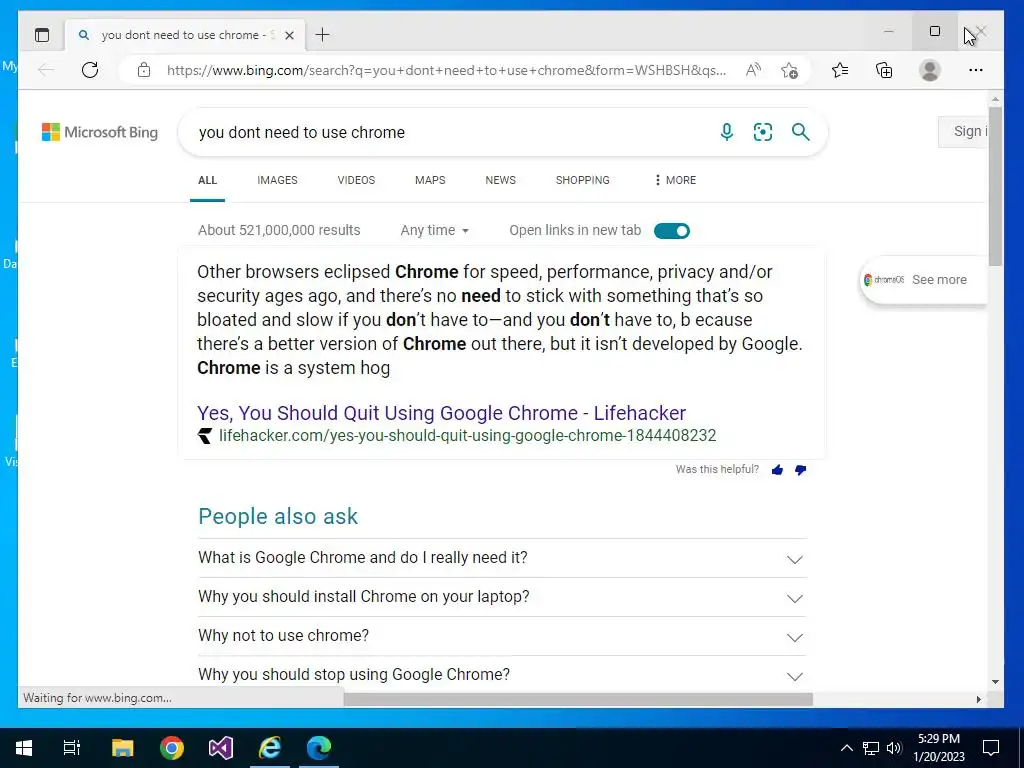Image resolution: width=1024 pixels, height=768 pixels.
Task: Click the lifehacker.com URL under the result
Action: click(467, 436)
